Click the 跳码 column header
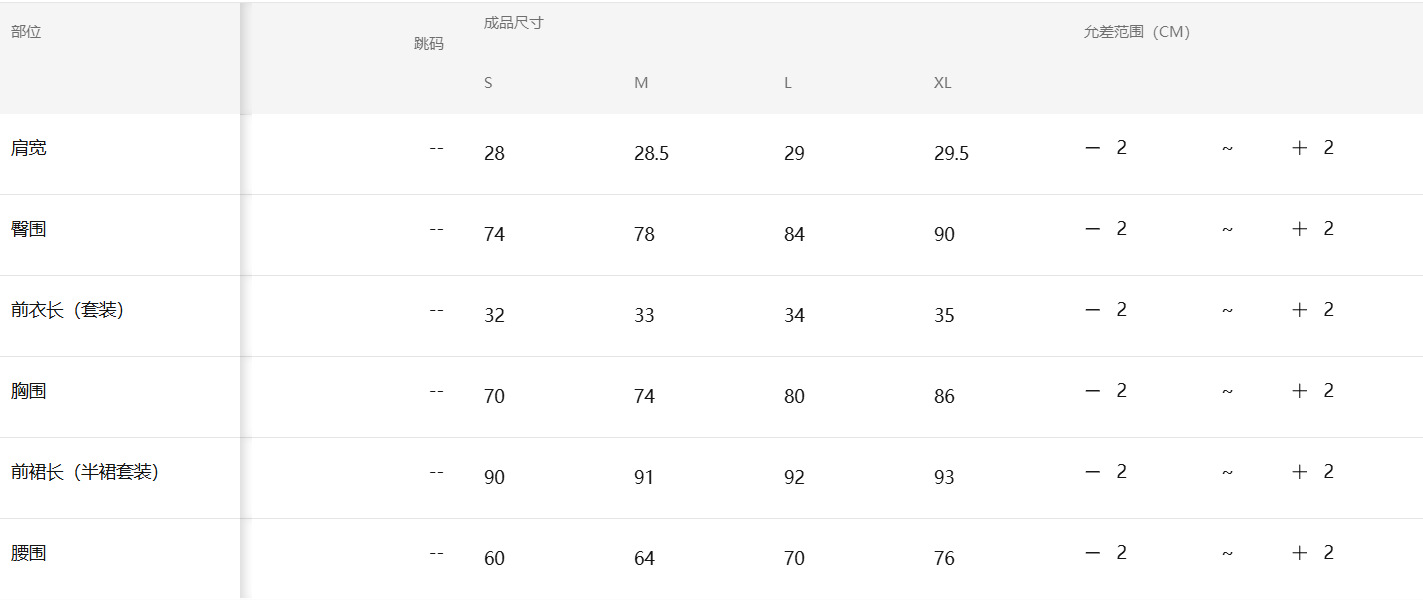Image resolution: width=1423 pixels, height=612 pixels. (428, 44)
